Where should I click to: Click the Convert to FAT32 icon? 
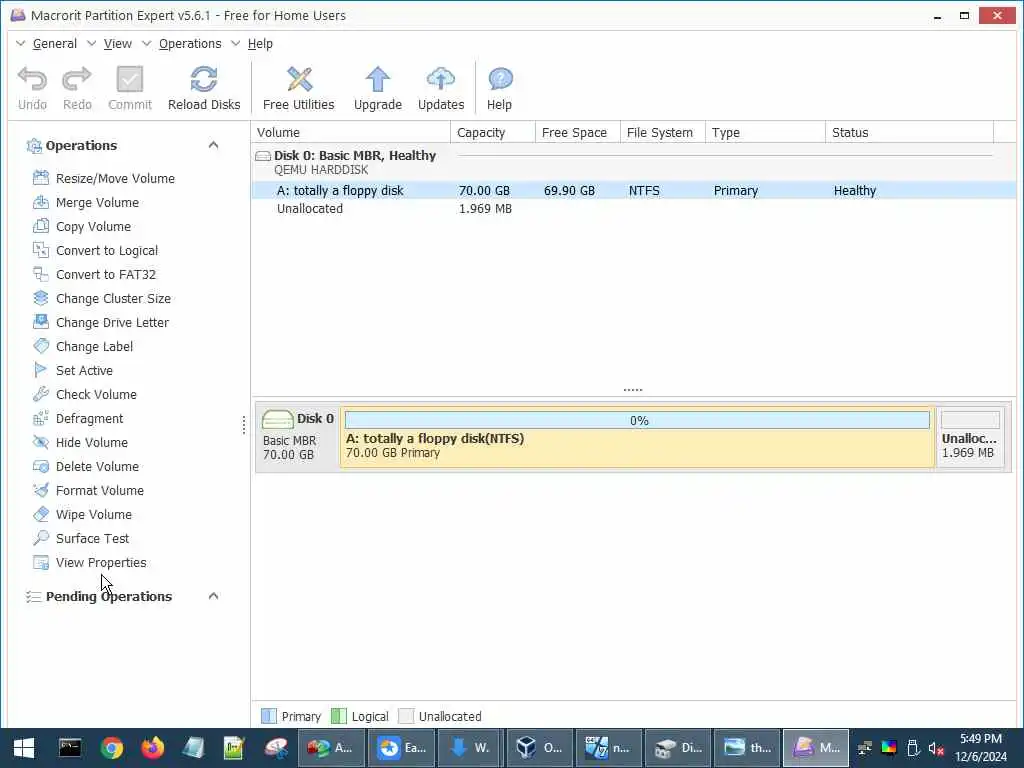click(x=41, y=274)
